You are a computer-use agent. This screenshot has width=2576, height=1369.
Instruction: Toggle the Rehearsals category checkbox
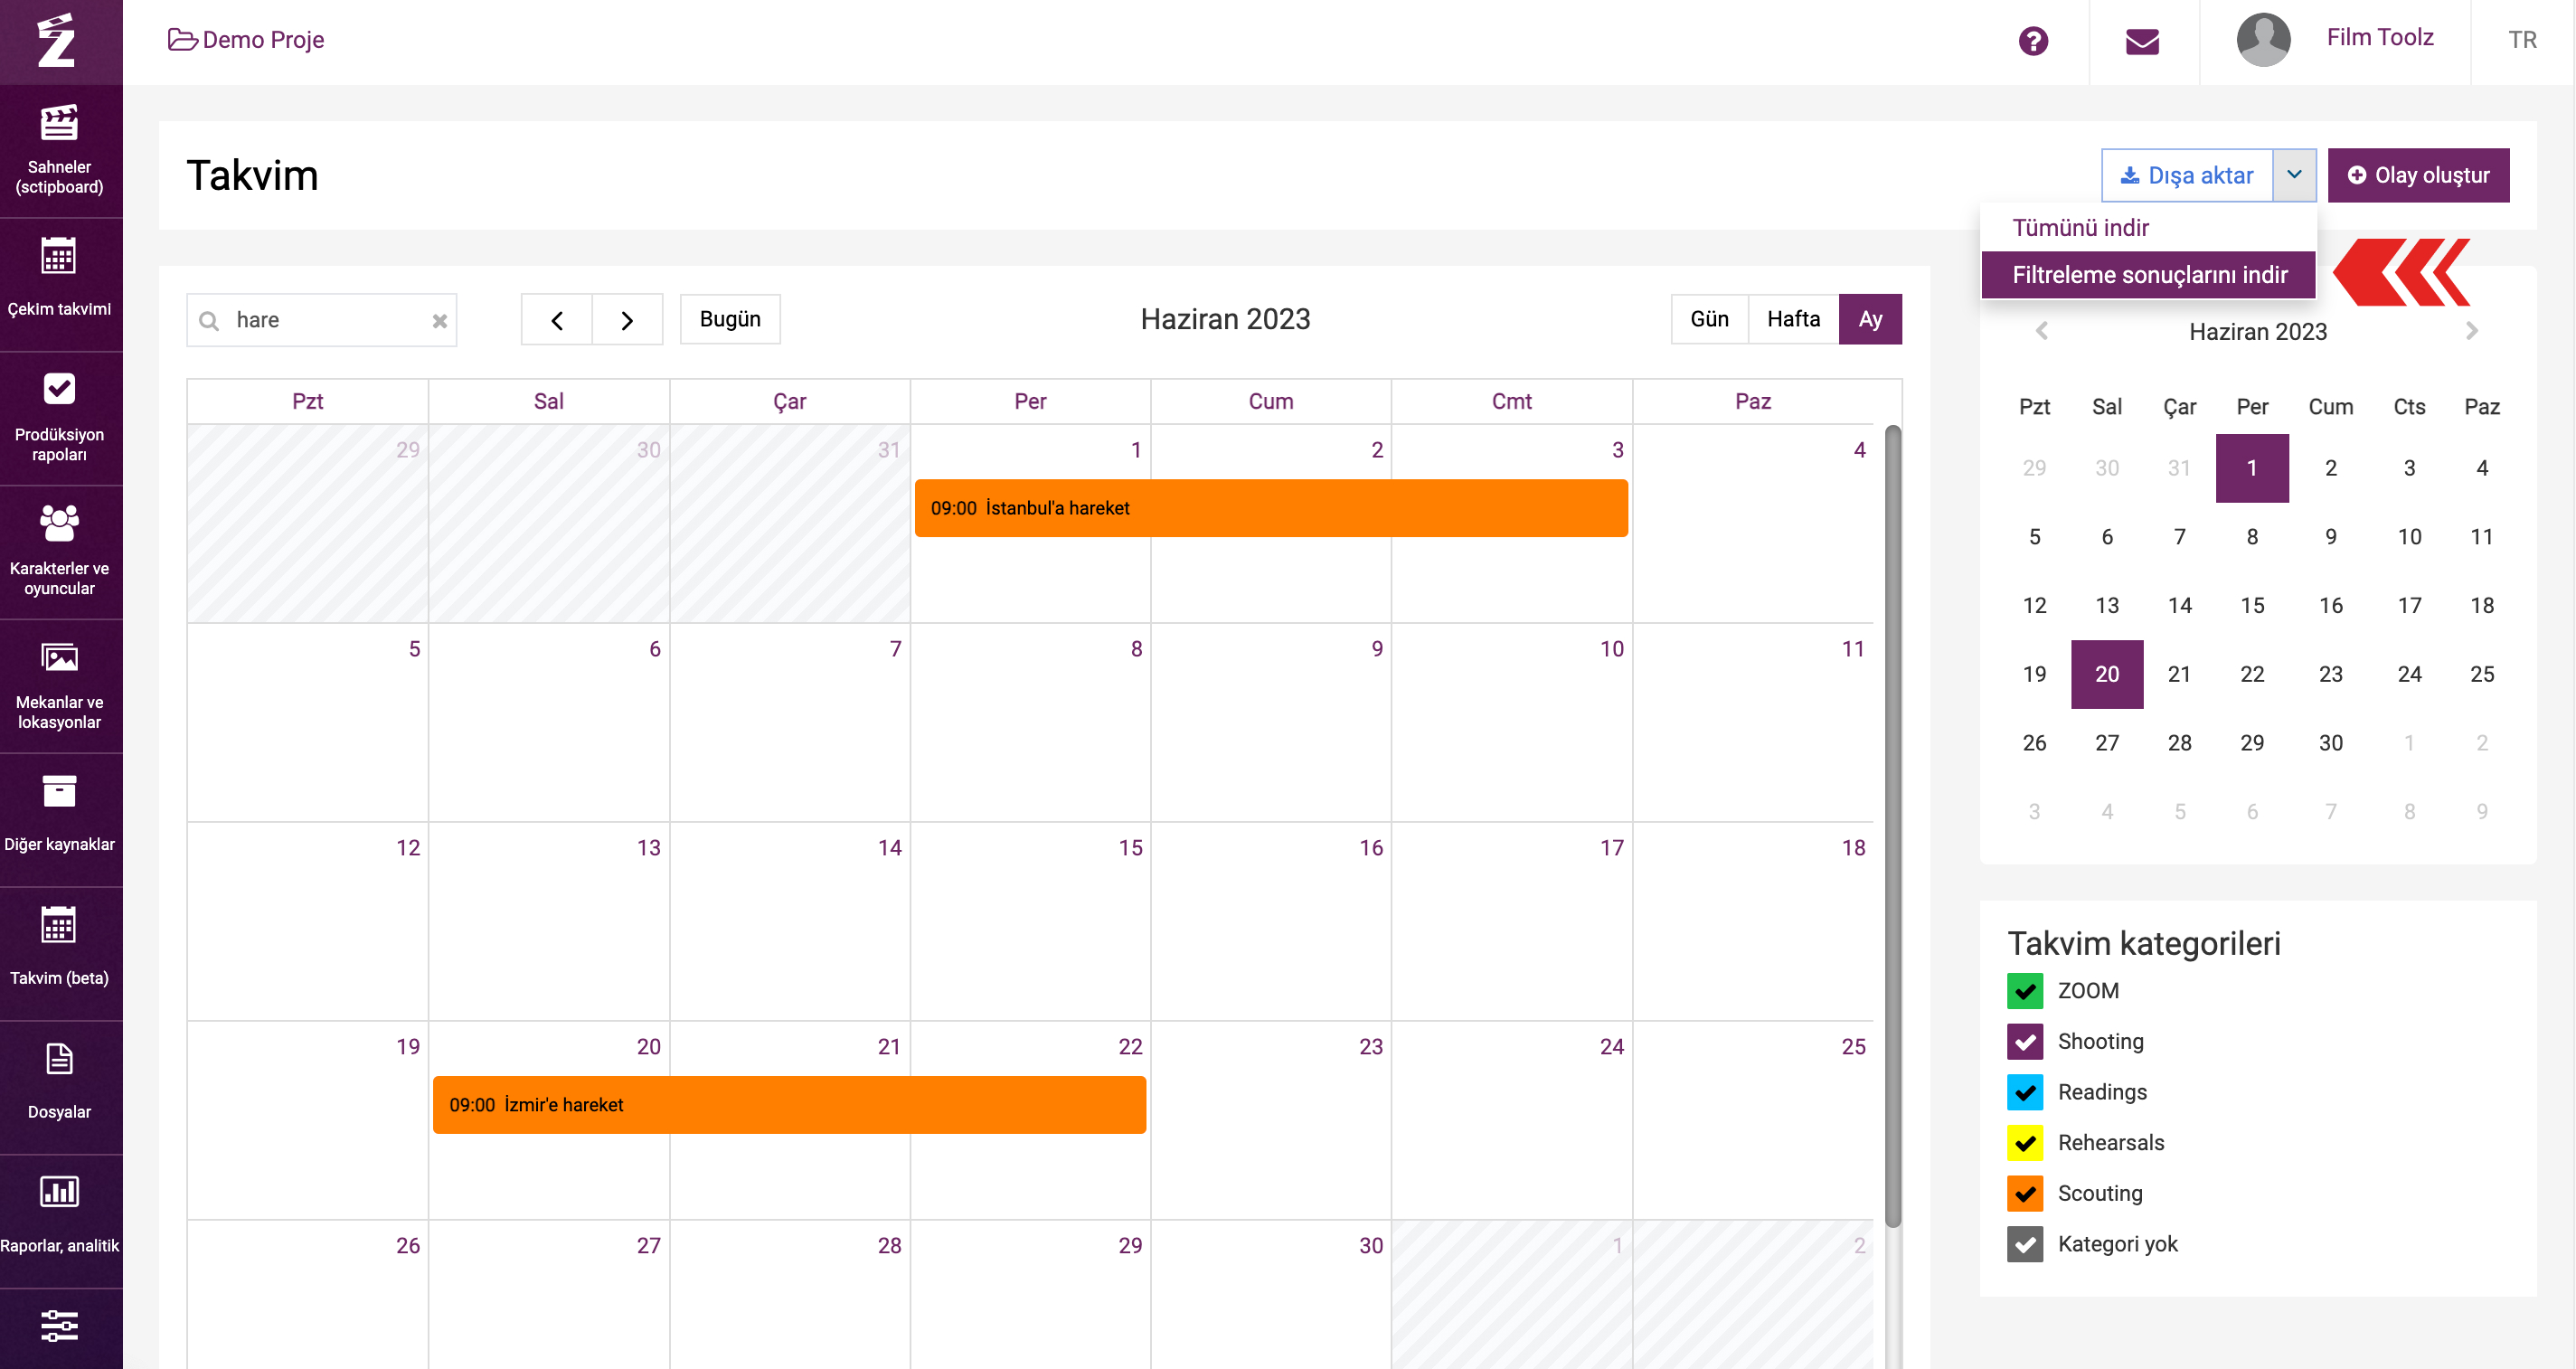2025,1143
